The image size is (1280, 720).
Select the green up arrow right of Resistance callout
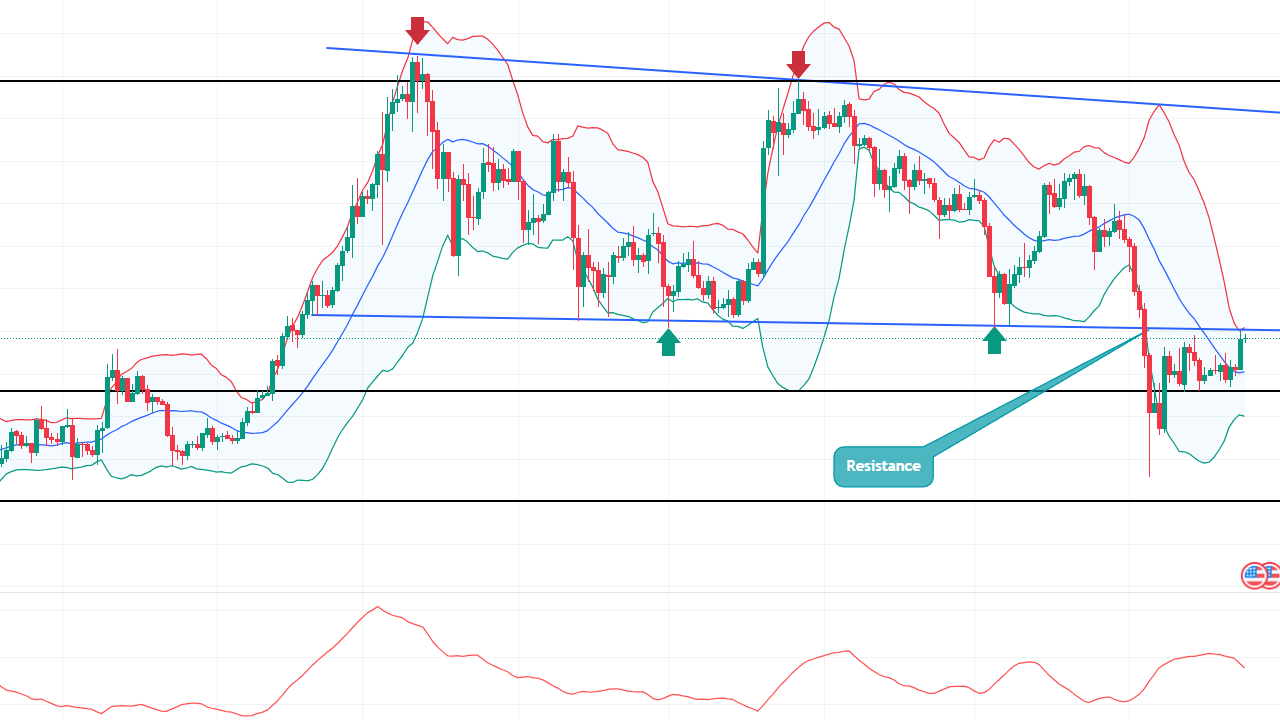coord(994,341)
